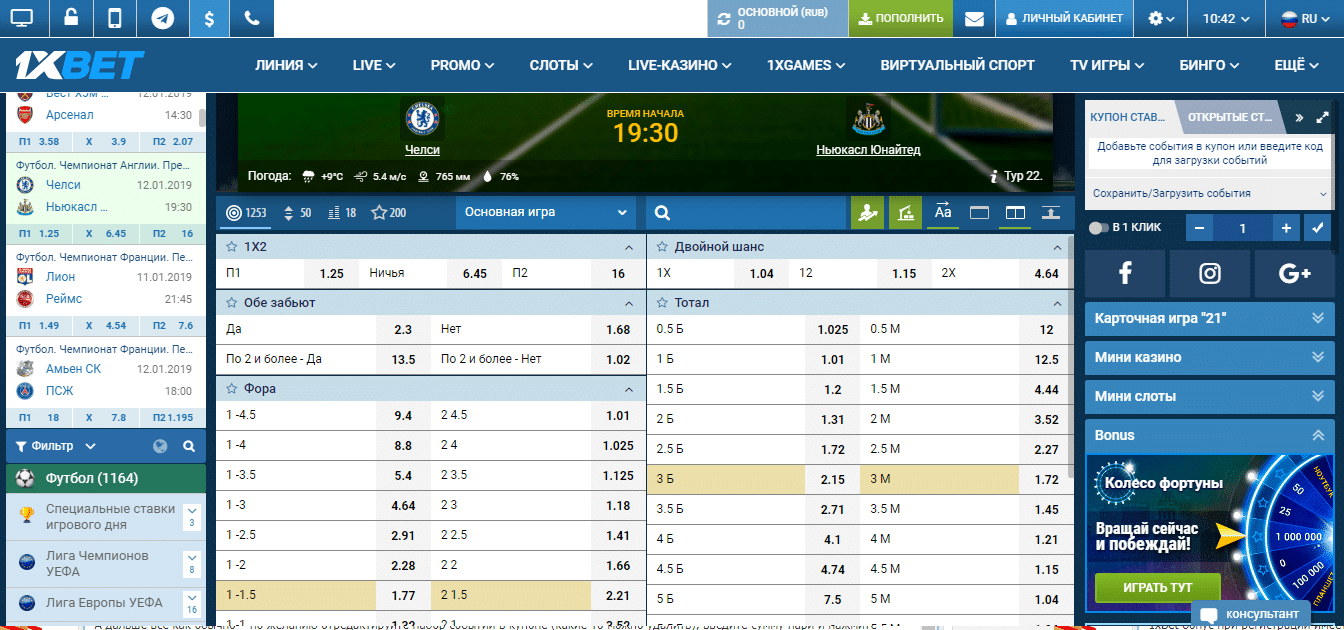Collapse the 1X2 market section

(x=628, y=247)
